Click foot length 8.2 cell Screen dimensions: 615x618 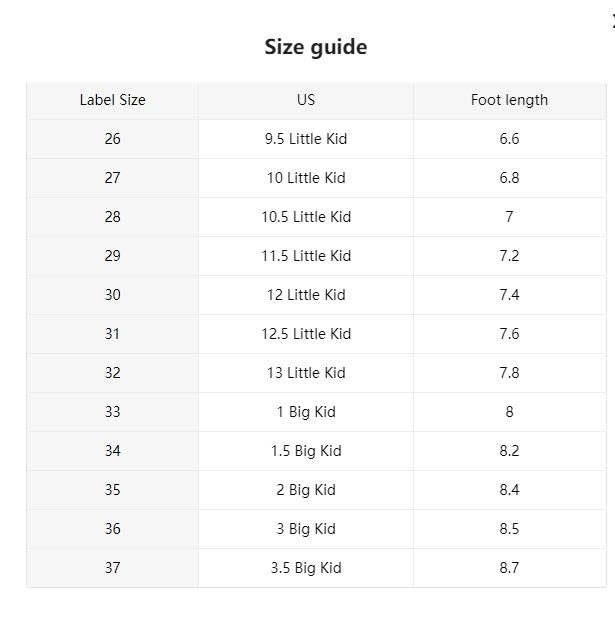(509, 451)
